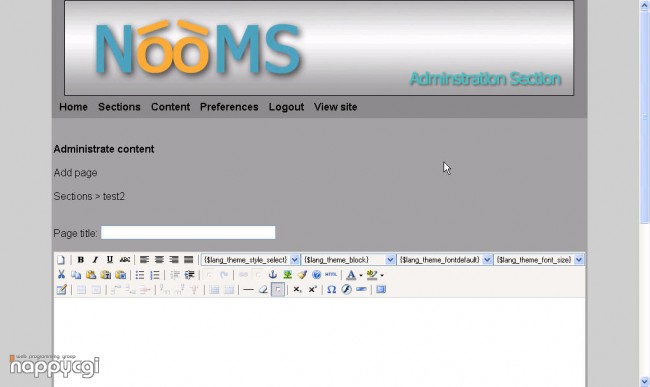Click the new document icon

pos(61,260)
